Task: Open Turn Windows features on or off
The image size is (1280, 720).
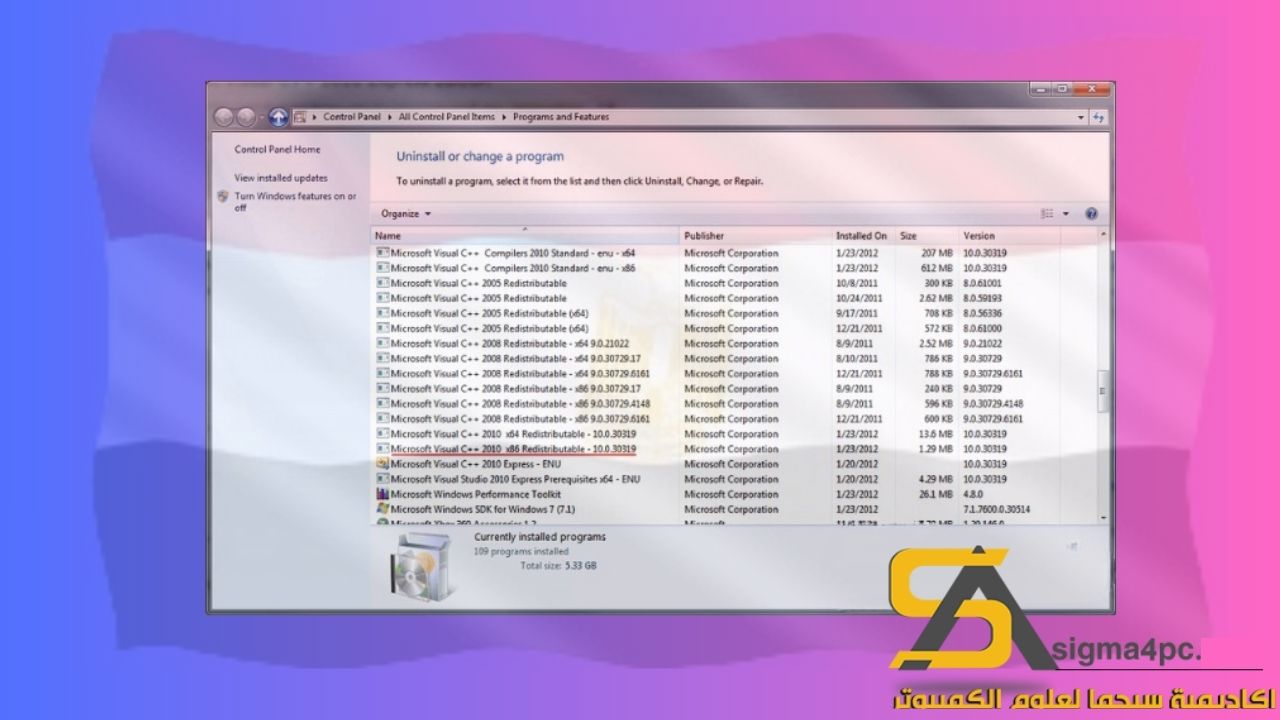Action: 295,202
